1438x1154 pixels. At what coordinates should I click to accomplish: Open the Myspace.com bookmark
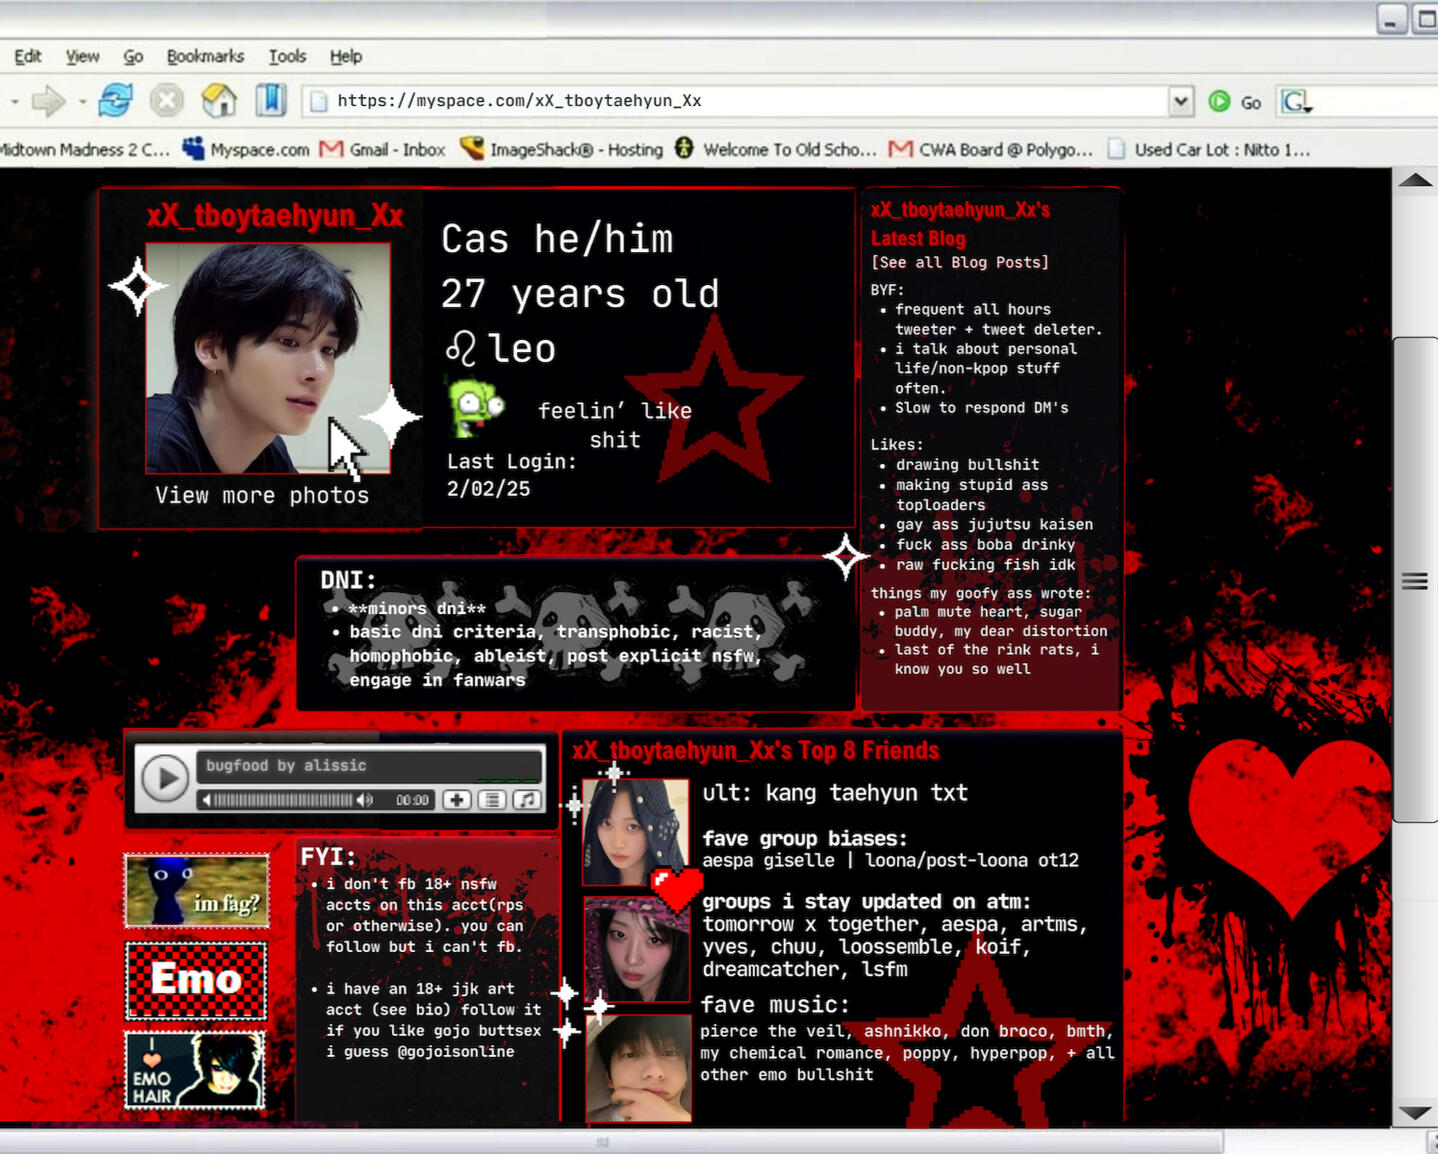pos(247,149)
